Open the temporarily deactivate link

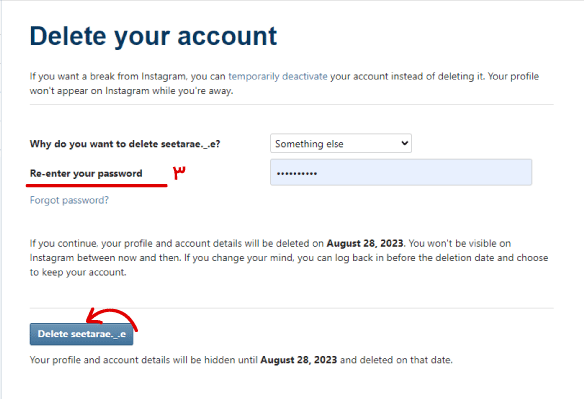278,76
